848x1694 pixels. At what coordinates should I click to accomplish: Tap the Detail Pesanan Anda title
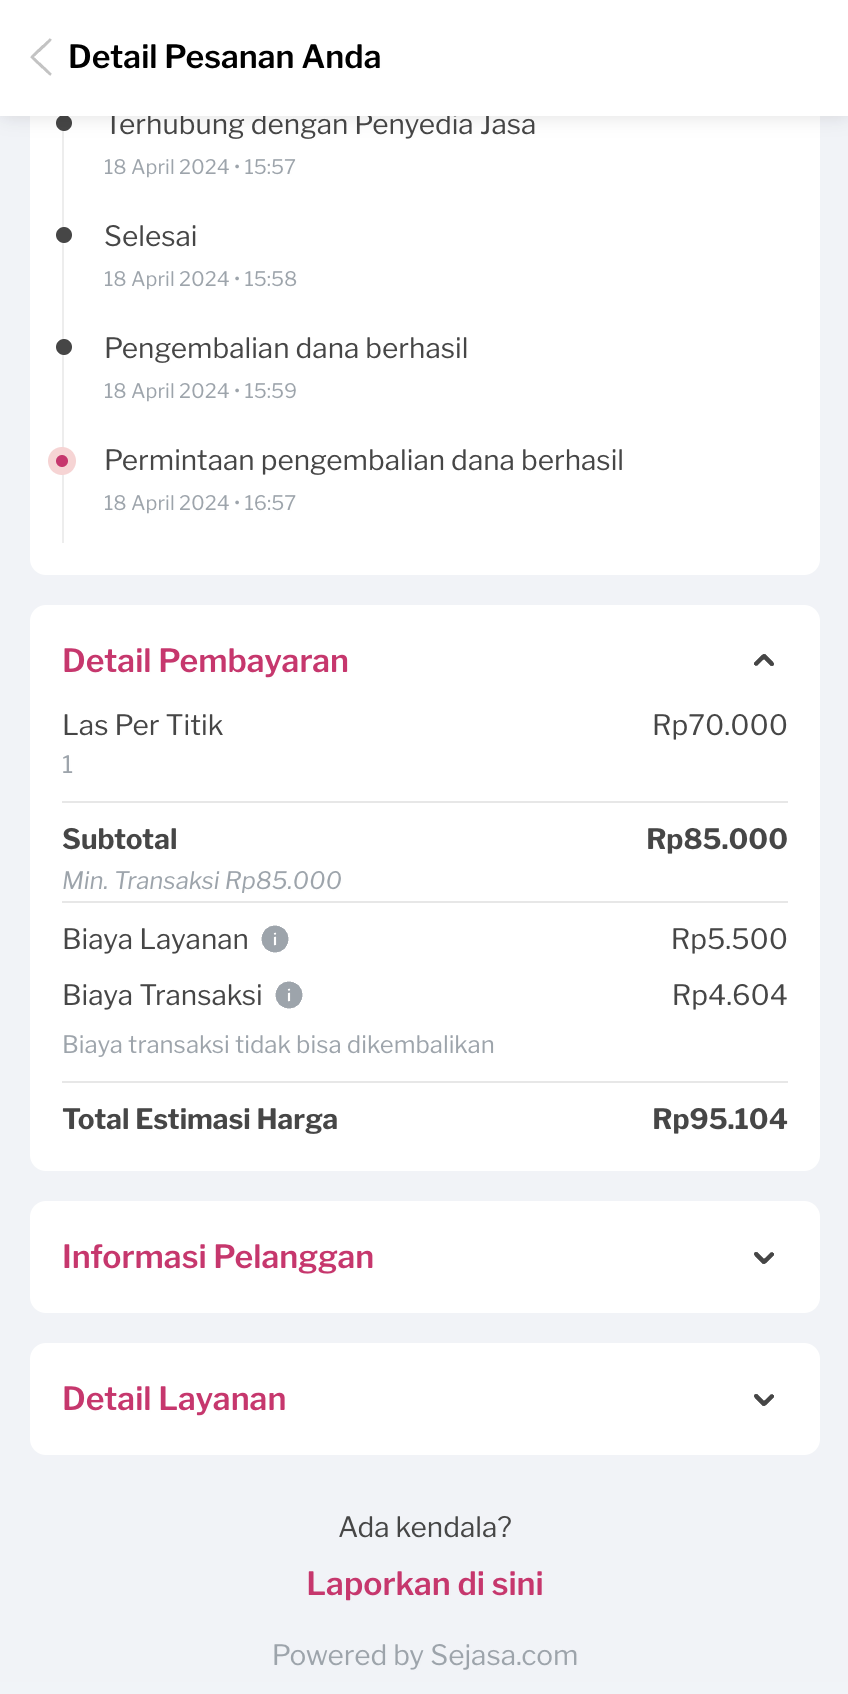click(x=225, y=57)
